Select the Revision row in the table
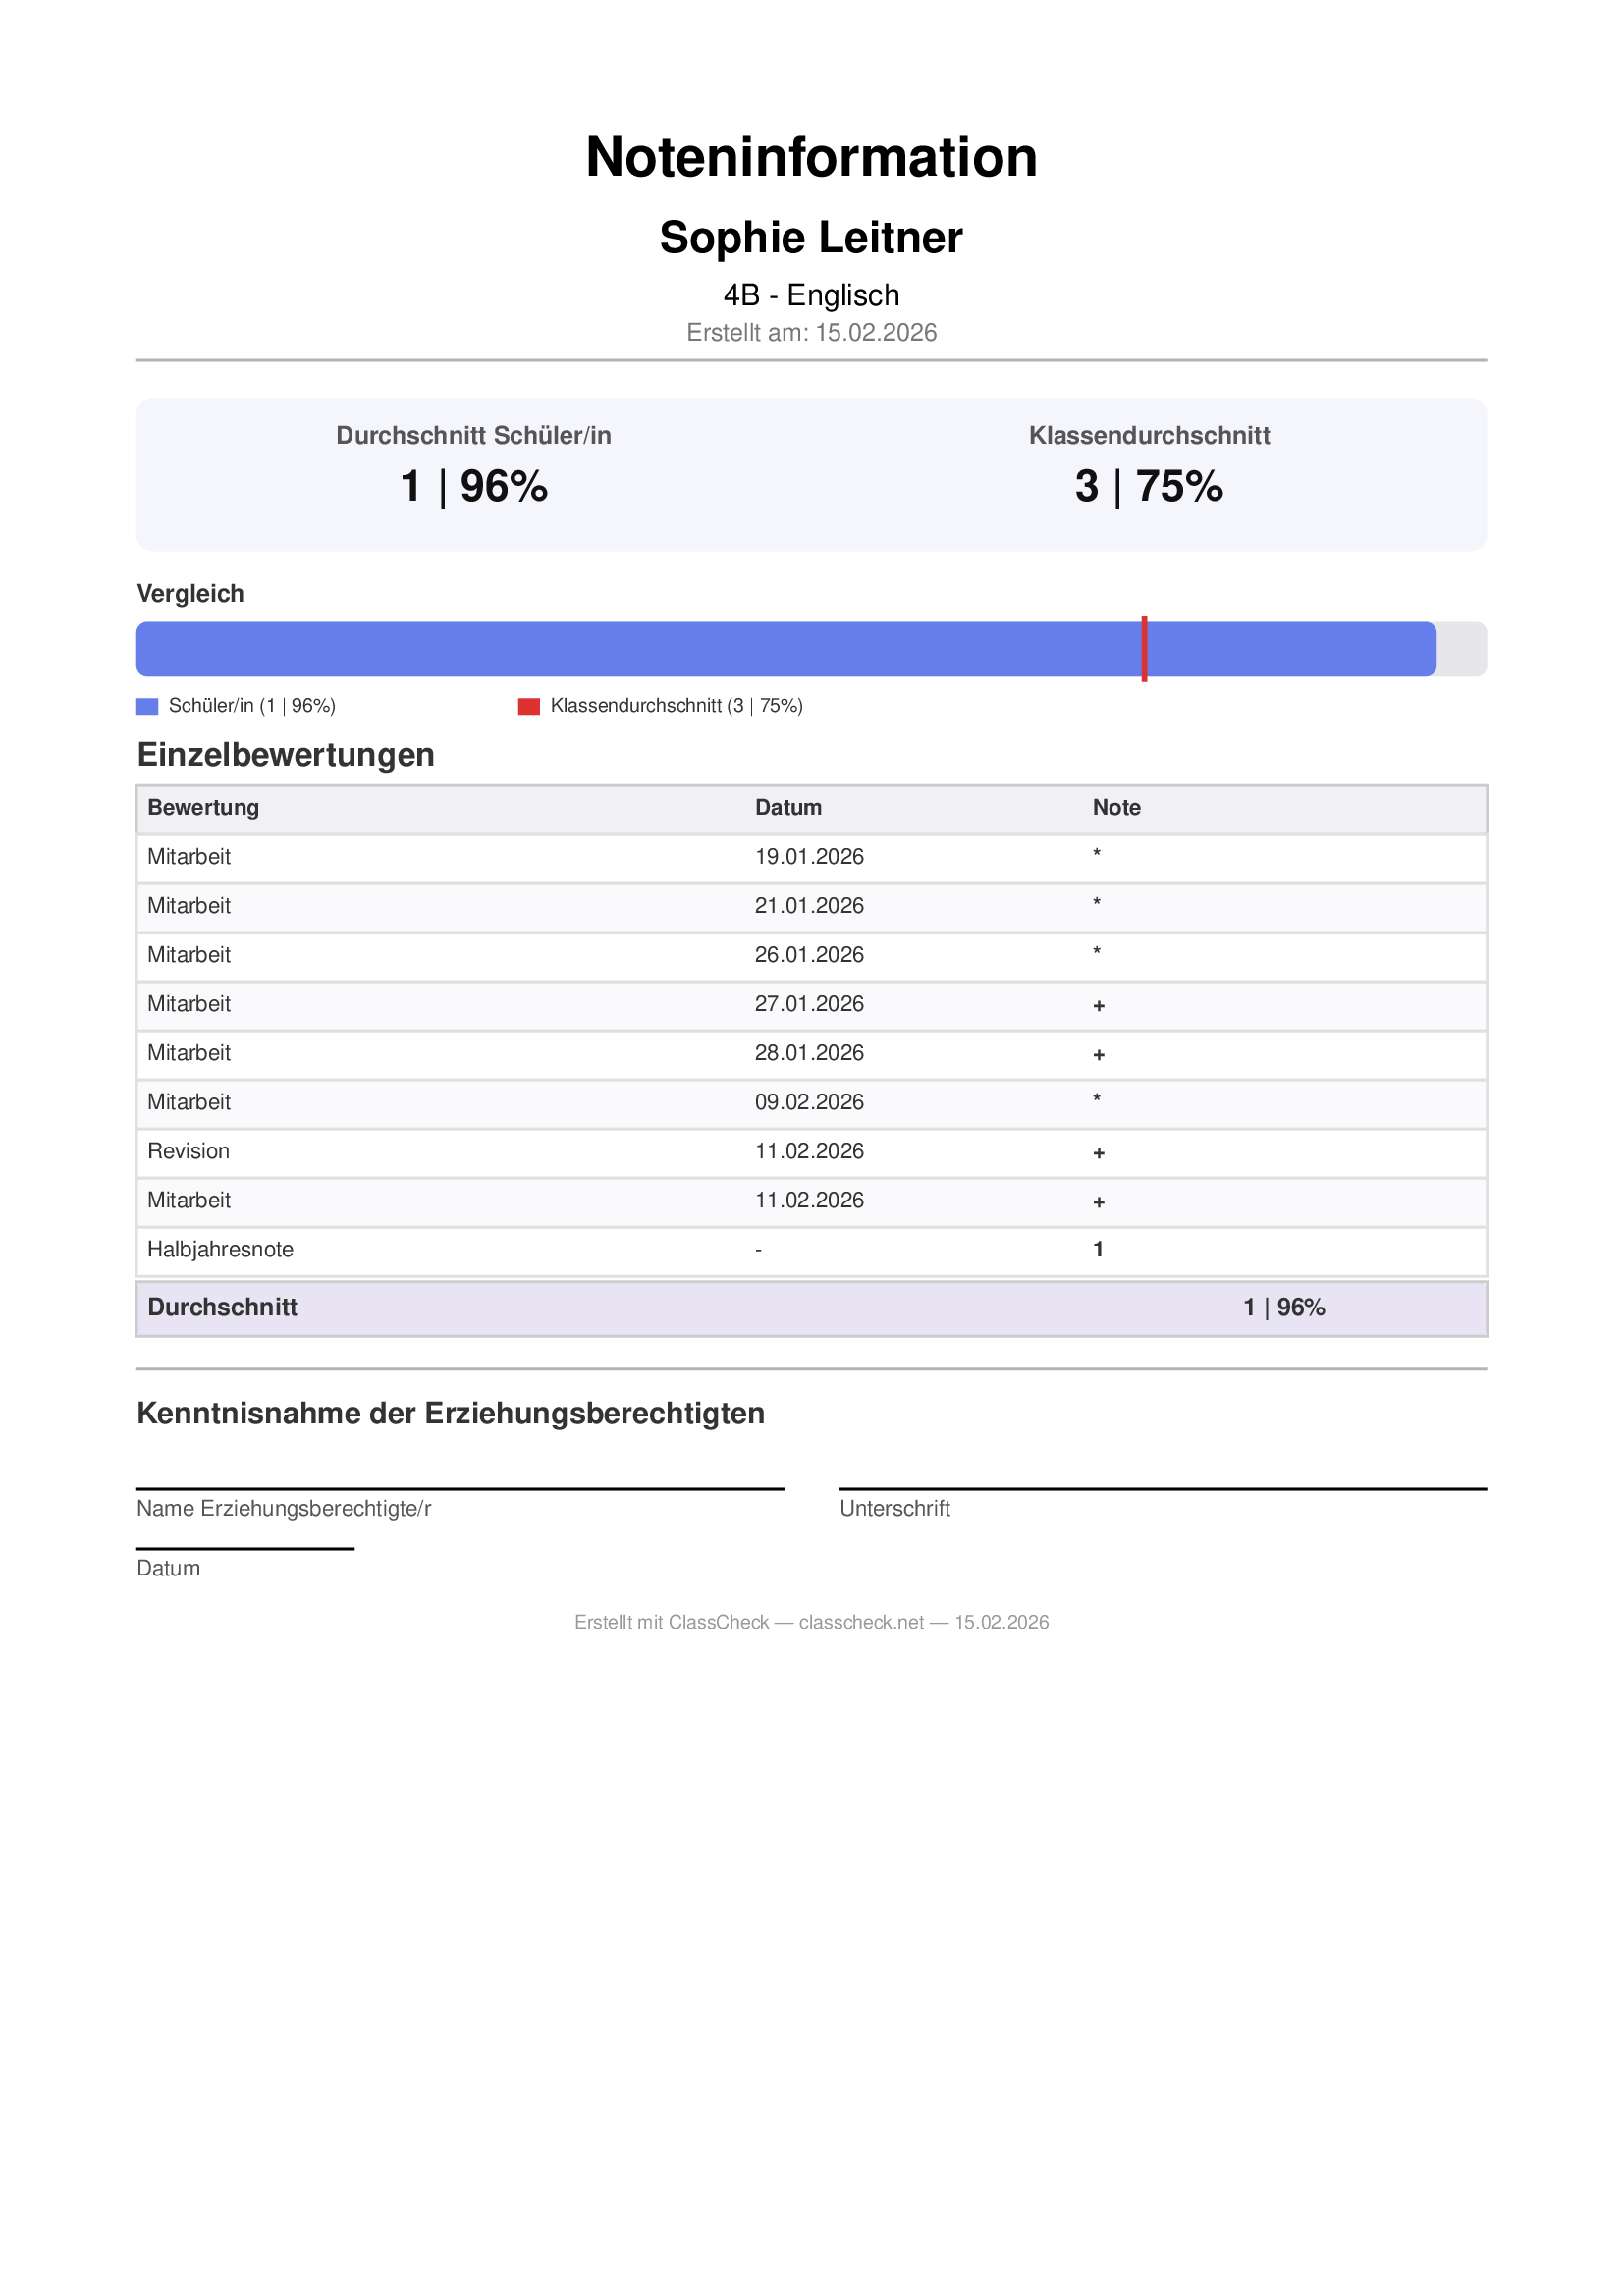The height and width of the screenshot is (2296, 1624). (189, 1151)
